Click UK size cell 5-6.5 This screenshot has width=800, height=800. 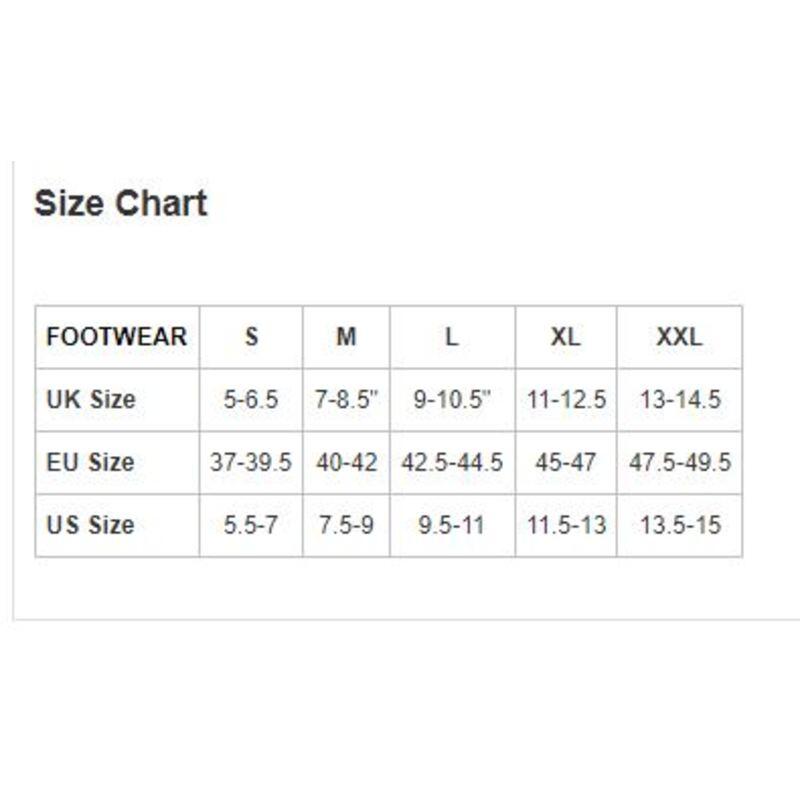(x=251, y=399)
